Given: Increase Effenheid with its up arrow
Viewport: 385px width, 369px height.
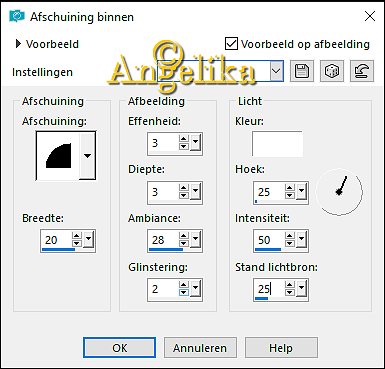Looking at the screenshot, I should [184, 139].
